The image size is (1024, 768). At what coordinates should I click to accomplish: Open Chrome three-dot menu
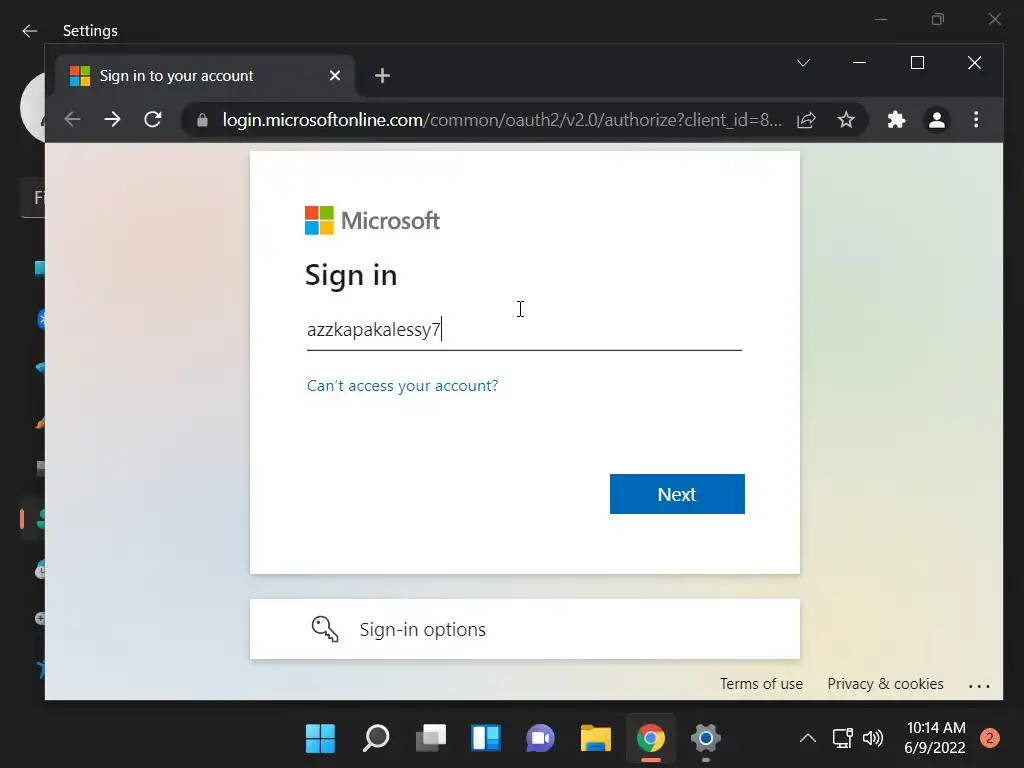976,120
